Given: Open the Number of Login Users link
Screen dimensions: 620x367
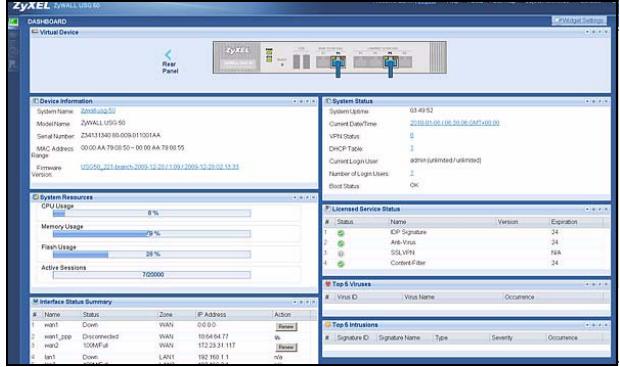Looking at the screenshot, I should (412, 173).
